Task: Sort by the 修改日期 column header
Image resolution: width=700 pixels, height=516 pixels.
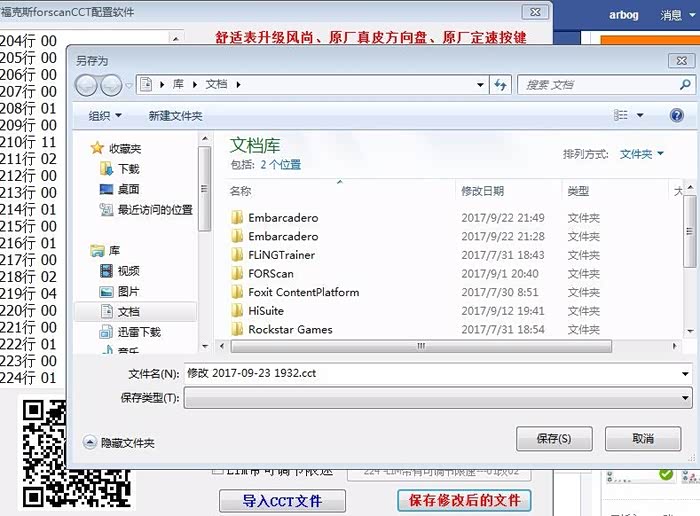Action: click(483, 191)
